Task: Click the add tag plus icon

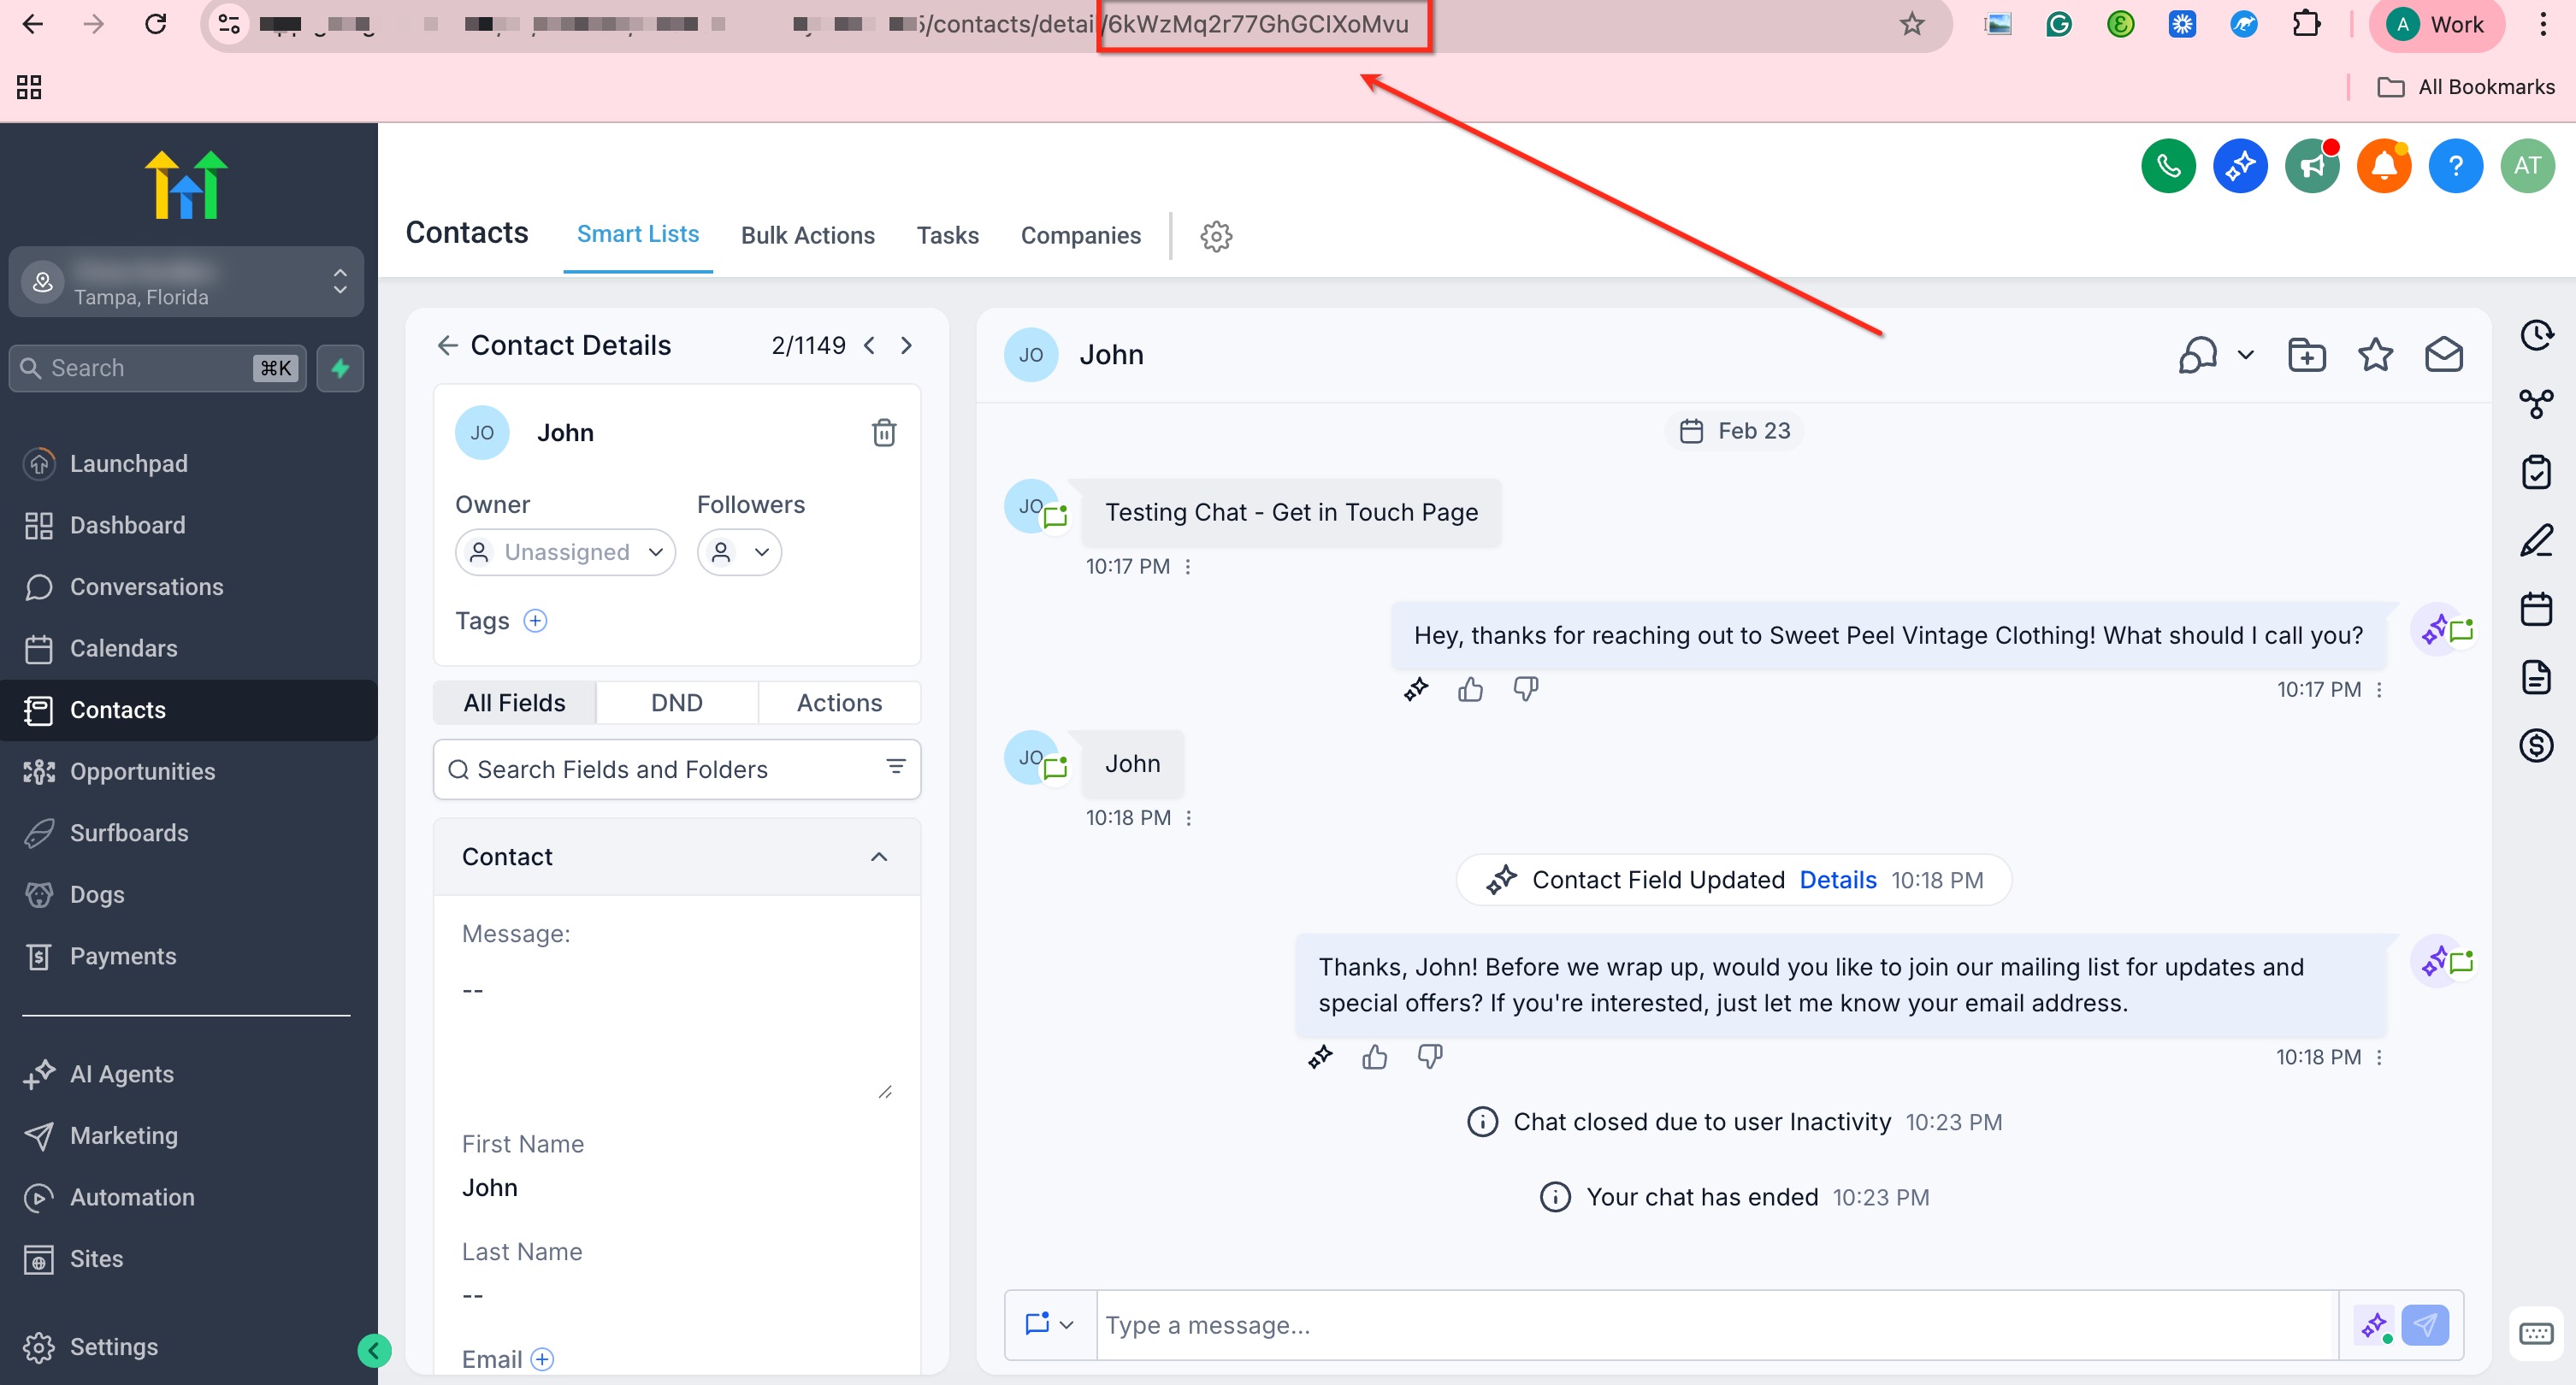Action: (x=535, y=621)
